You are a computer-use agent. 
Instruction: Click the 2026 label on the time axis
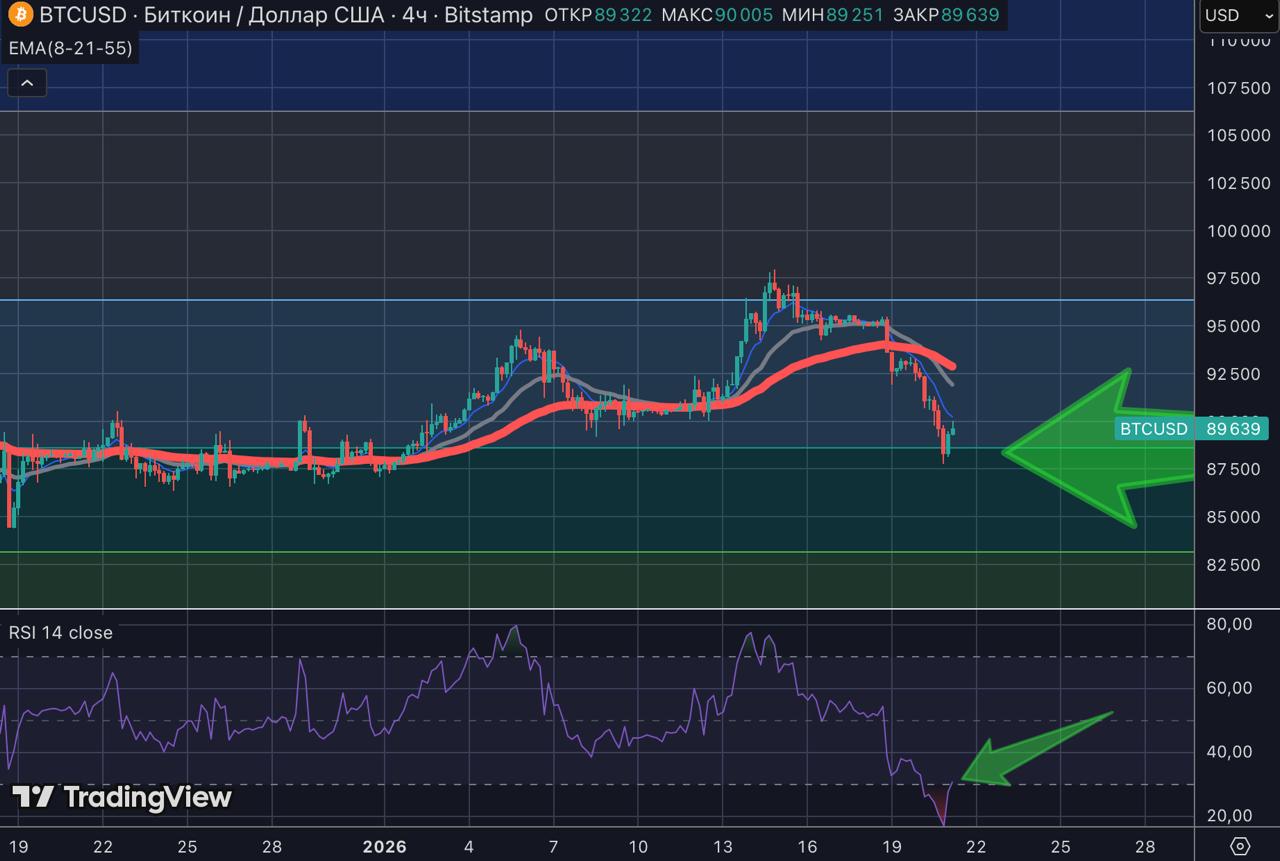[384, 846]
